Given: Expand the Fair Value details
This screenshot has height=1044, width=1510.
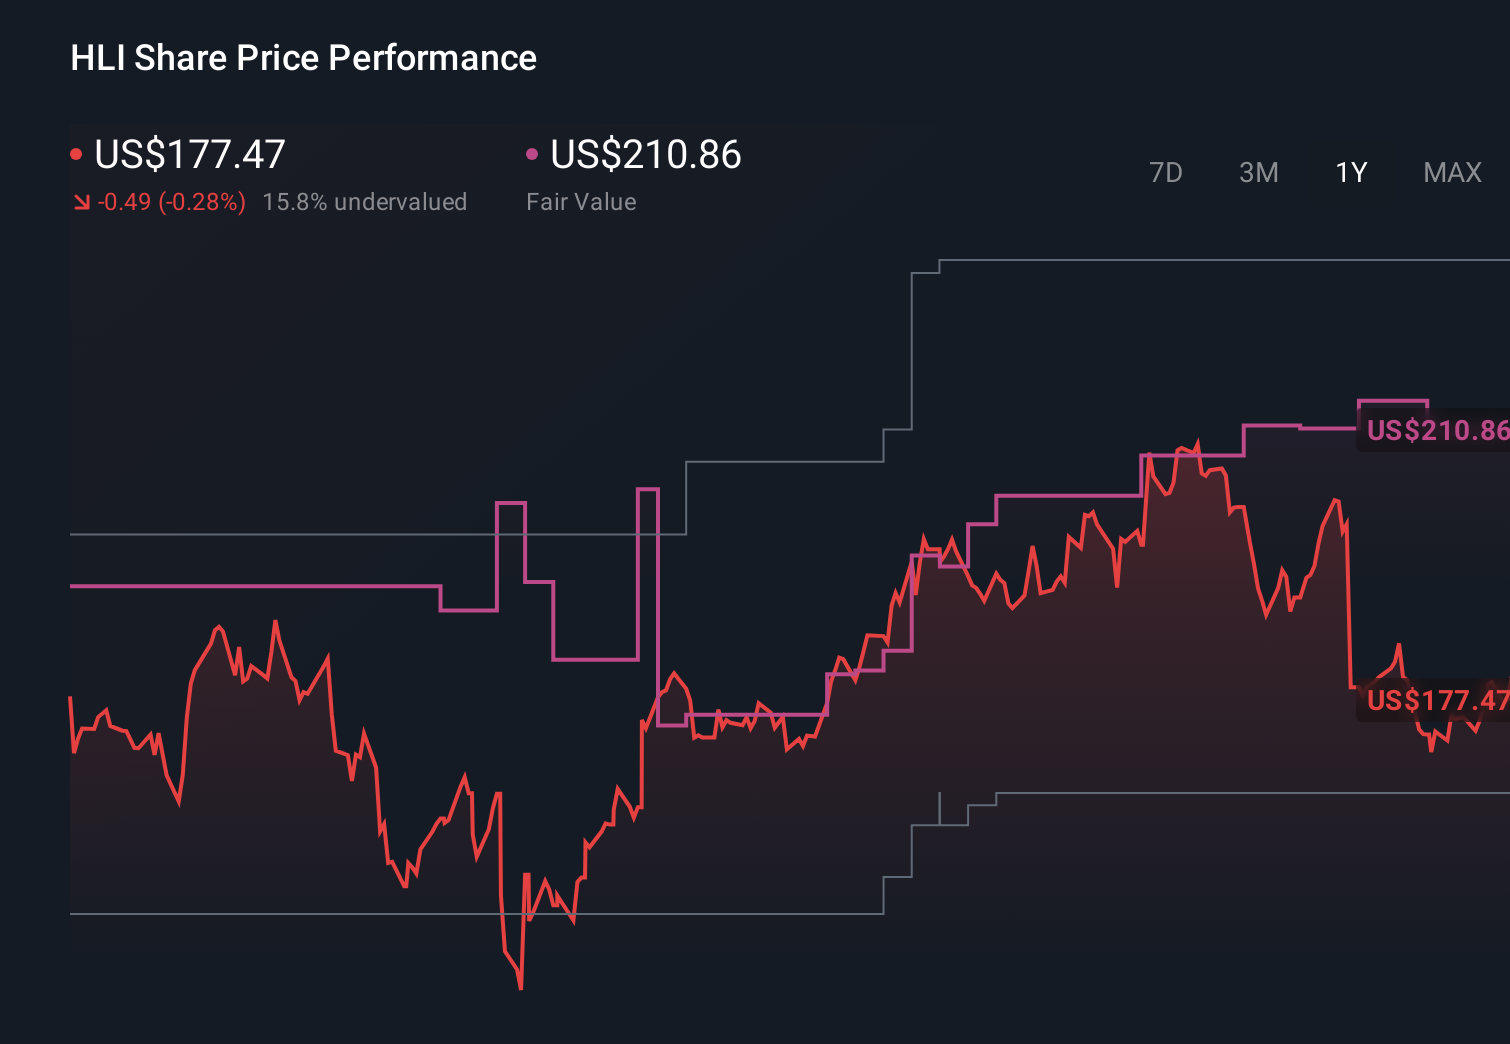Looking at the screenshot, I should (581, 202).
